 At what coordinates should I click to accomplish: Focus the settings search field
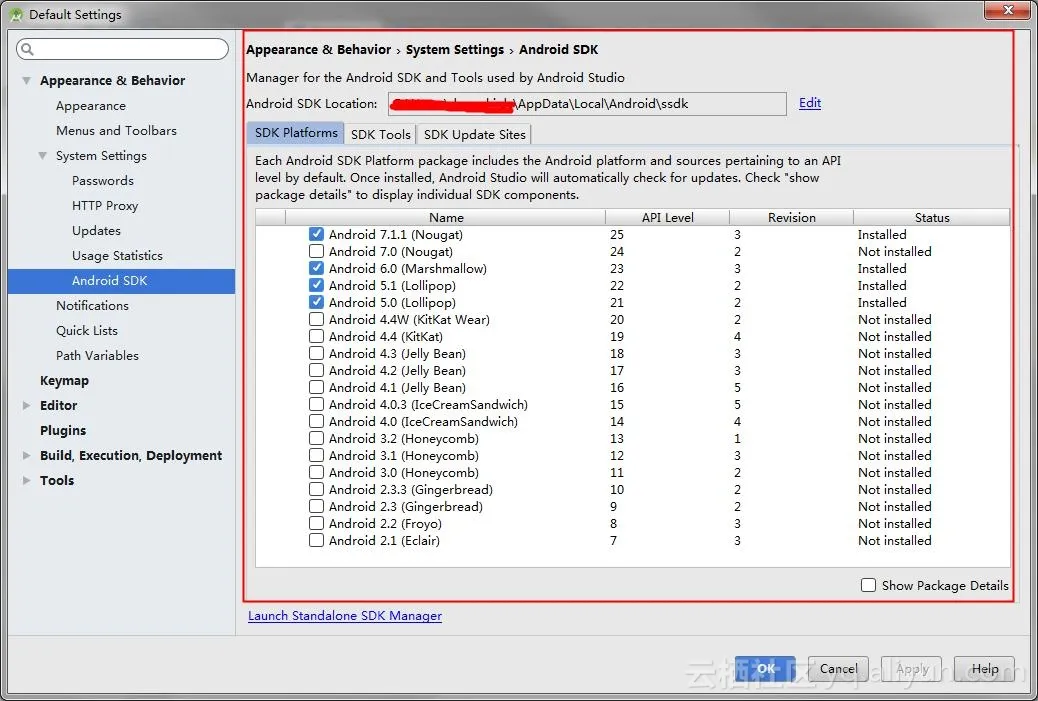[122, 49]
